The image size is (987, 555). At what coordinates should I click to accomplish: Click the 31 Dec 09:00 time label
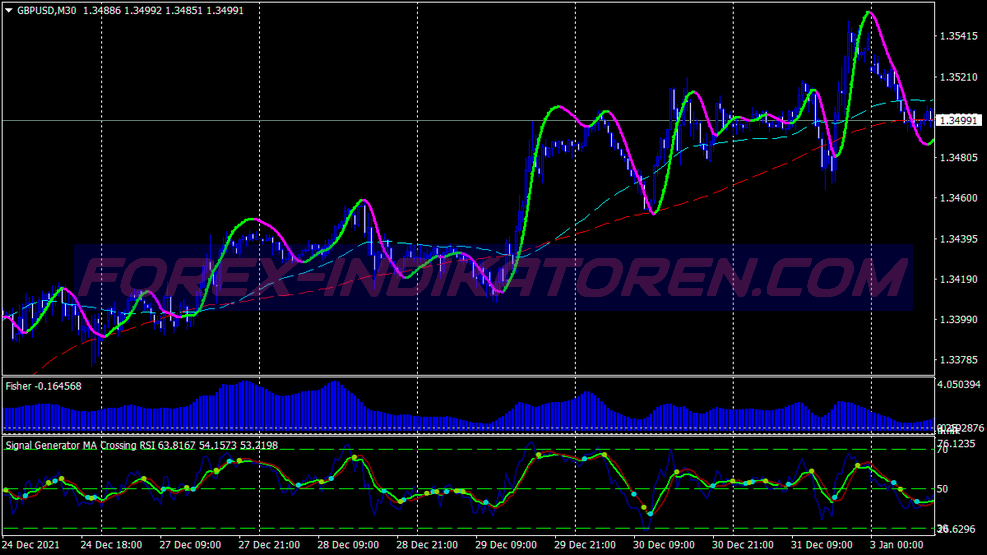tap(822, 545)
